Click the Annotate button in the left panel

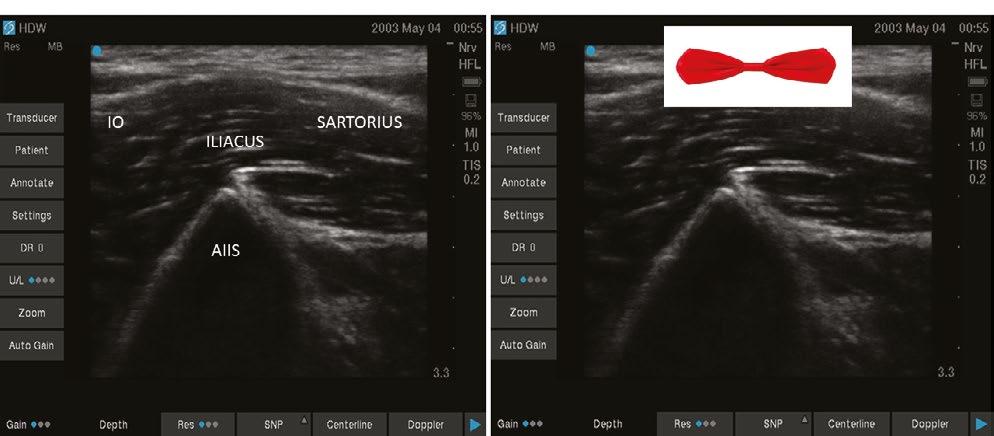click(x=32, y=183)
